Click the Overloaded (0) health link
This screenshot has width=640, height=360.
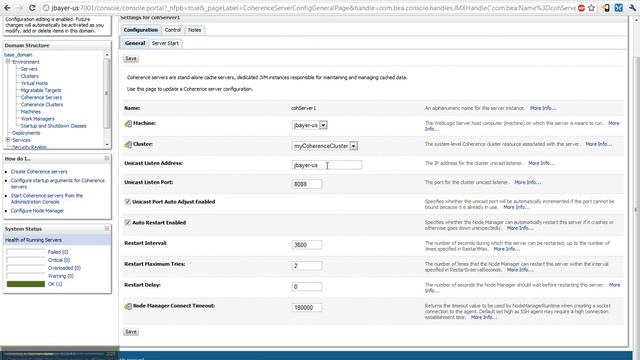click(64, 268)
